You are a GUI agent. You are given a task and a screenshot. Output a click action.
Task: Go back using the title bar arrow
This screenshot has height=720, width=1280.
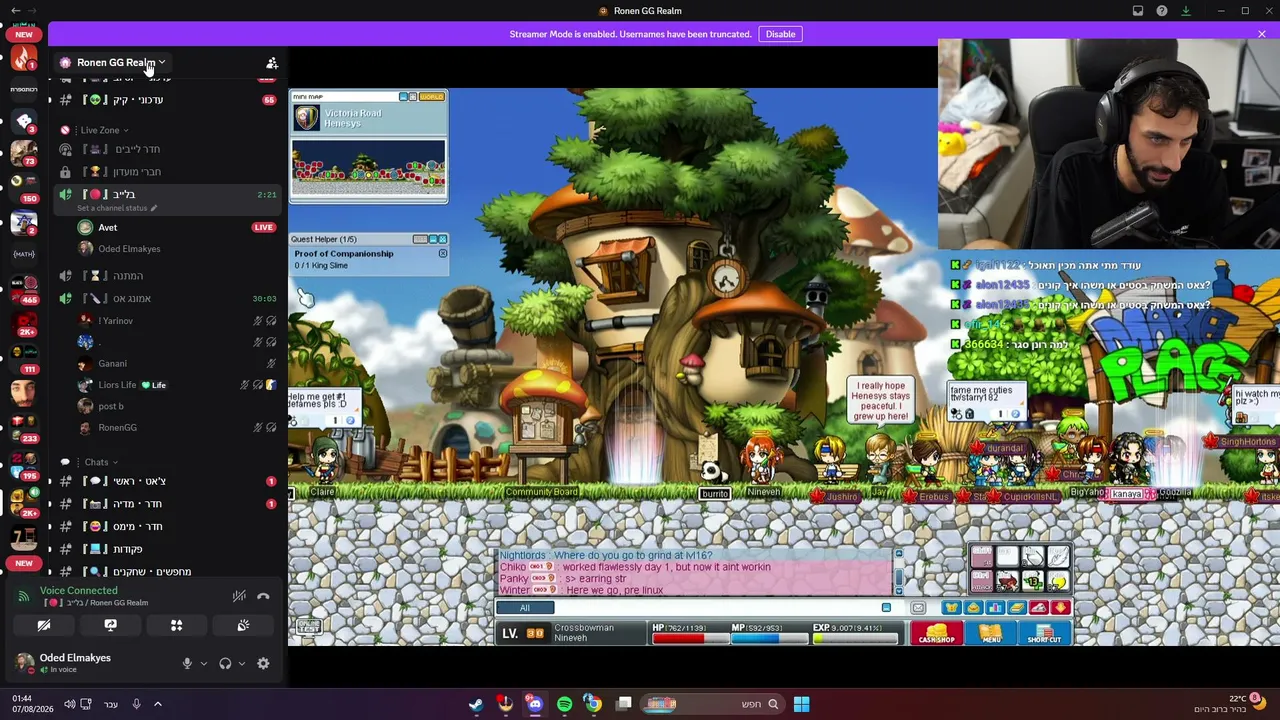tap(15, 11)
